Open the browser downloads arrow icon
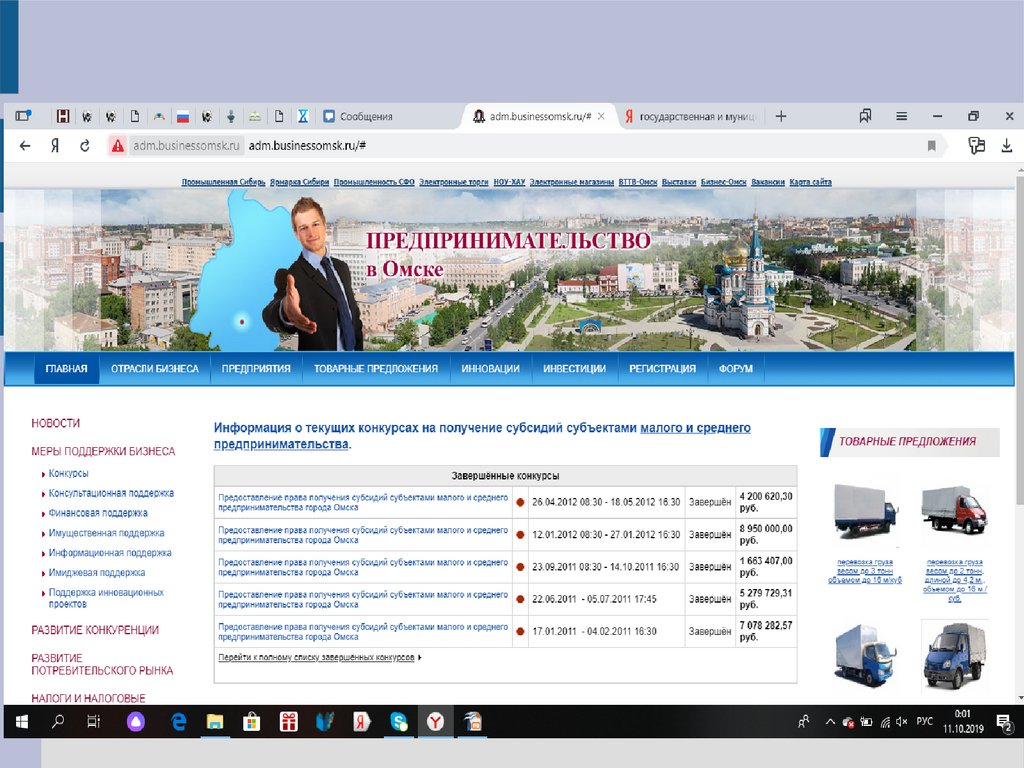This screenshot has height=768, width=1024. (1006, 146)
